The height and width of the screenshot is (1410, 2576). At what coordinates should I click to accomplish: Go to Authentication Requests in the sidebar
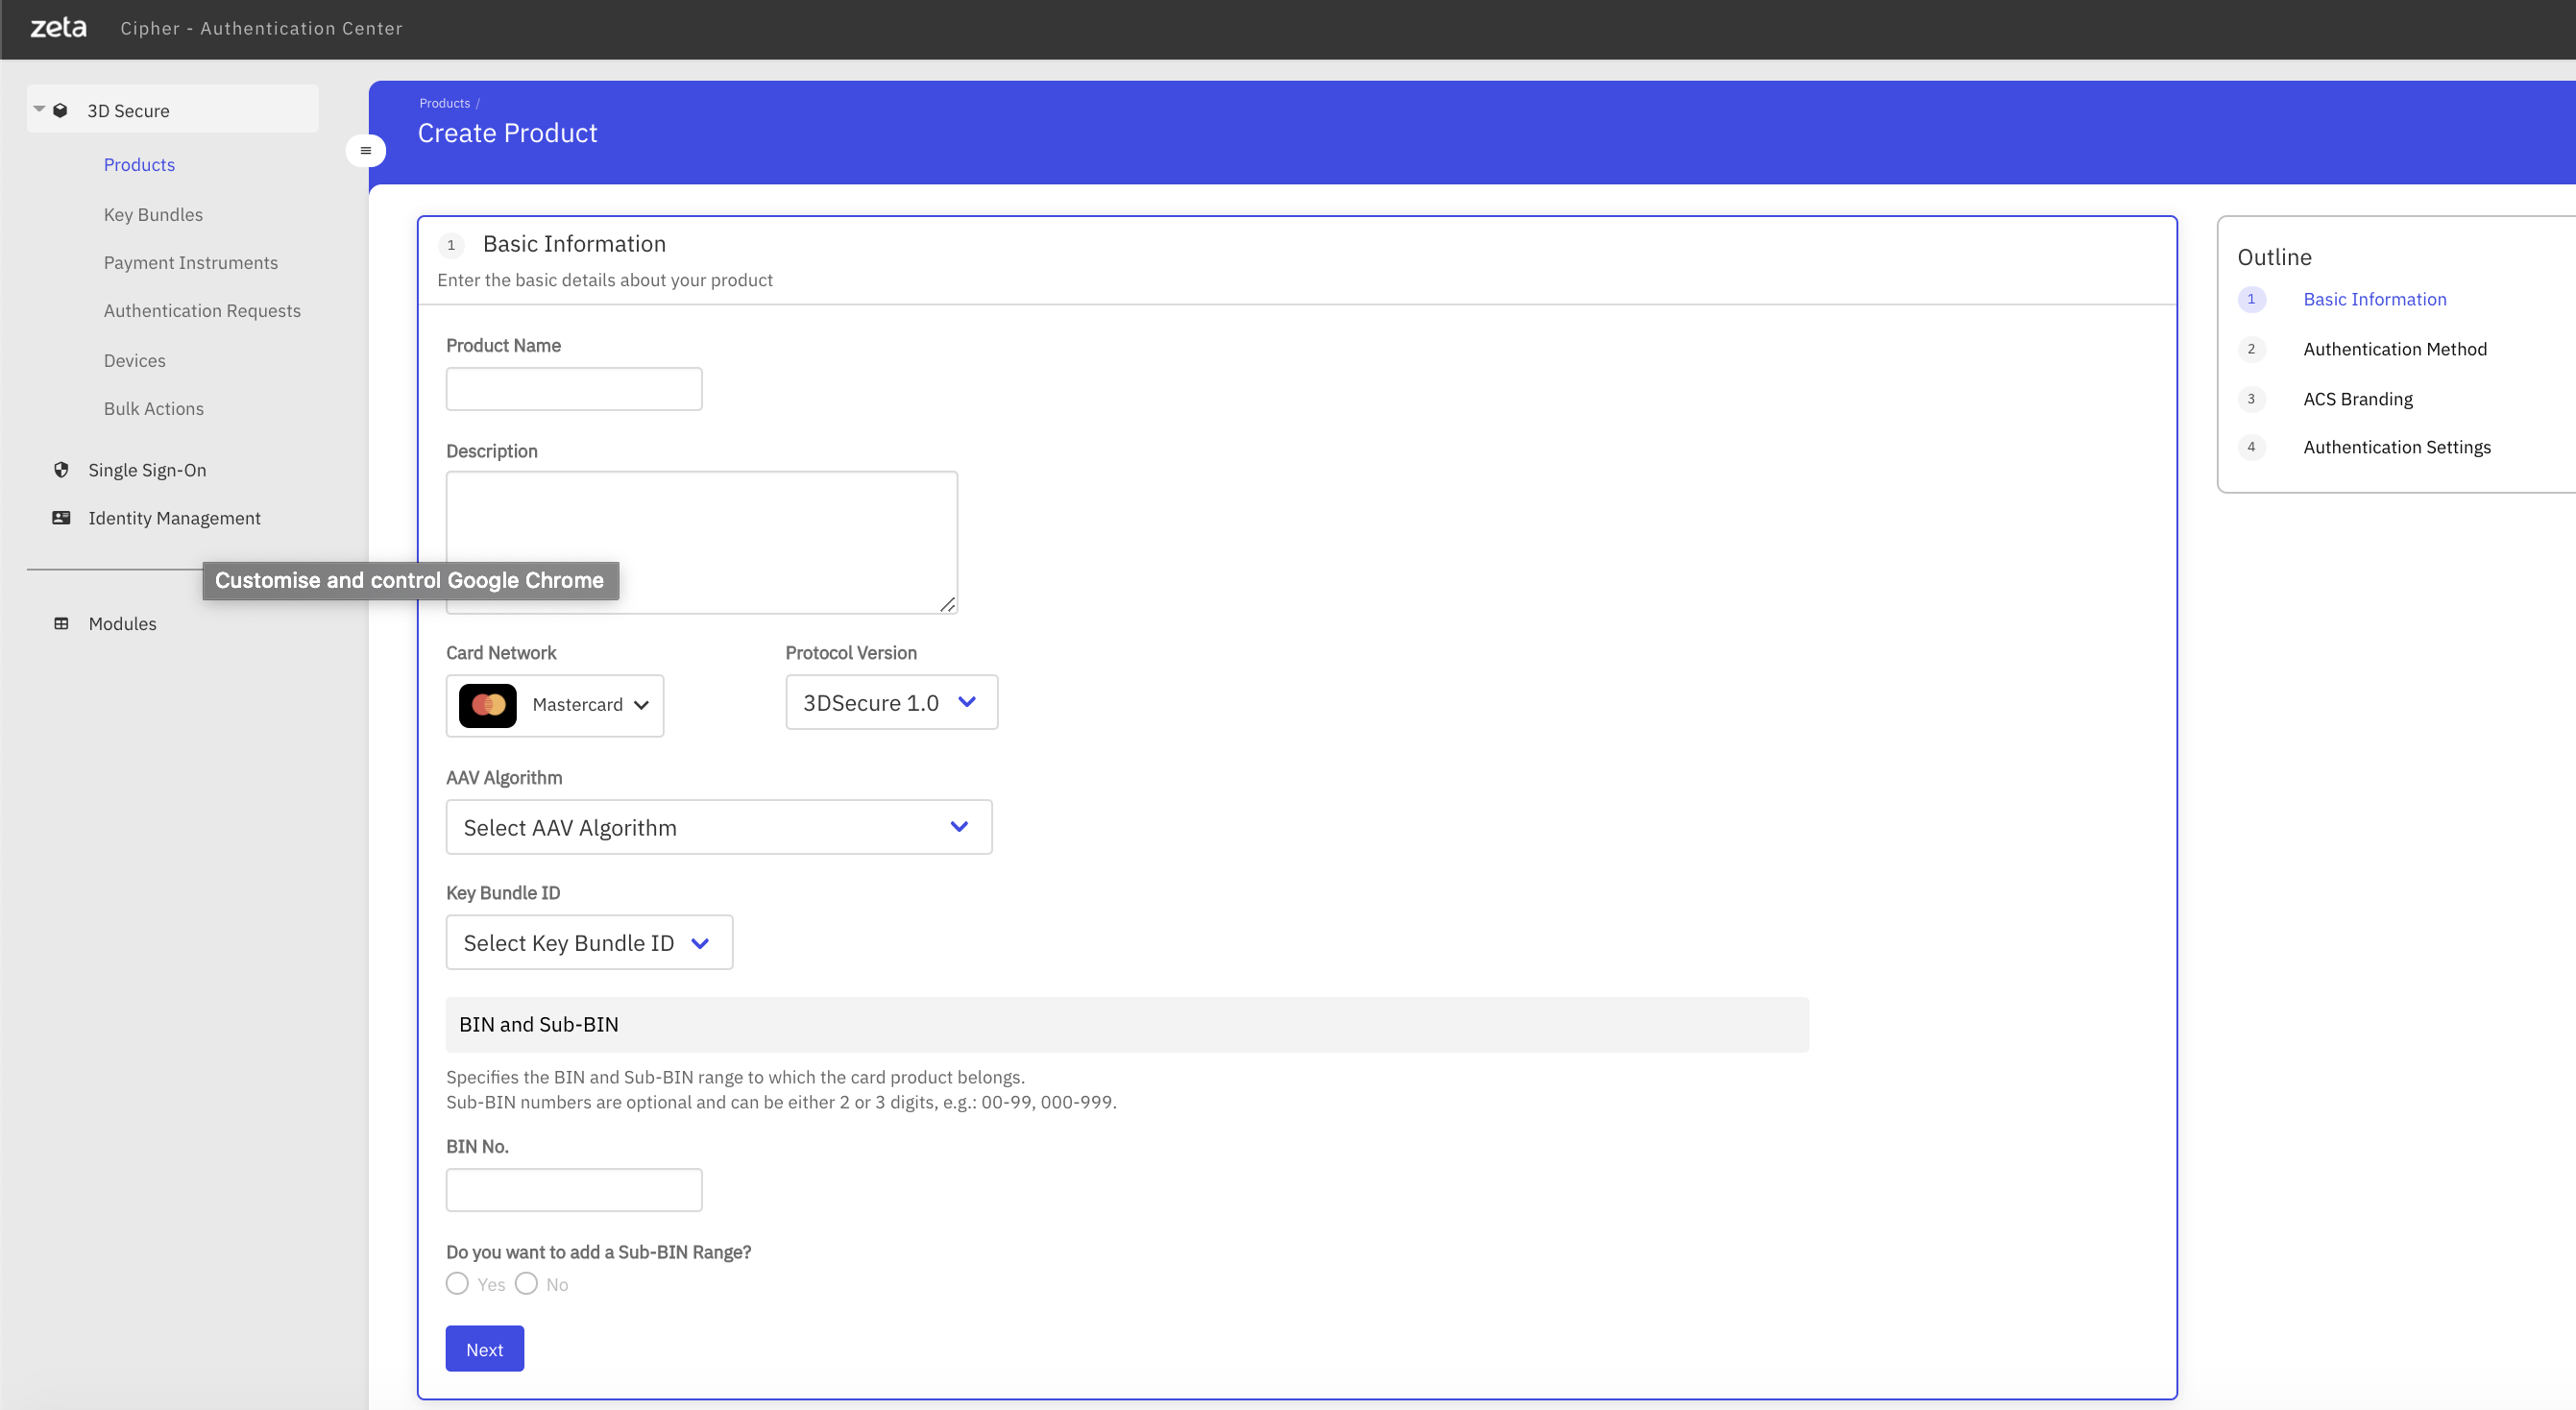point(202,310)
